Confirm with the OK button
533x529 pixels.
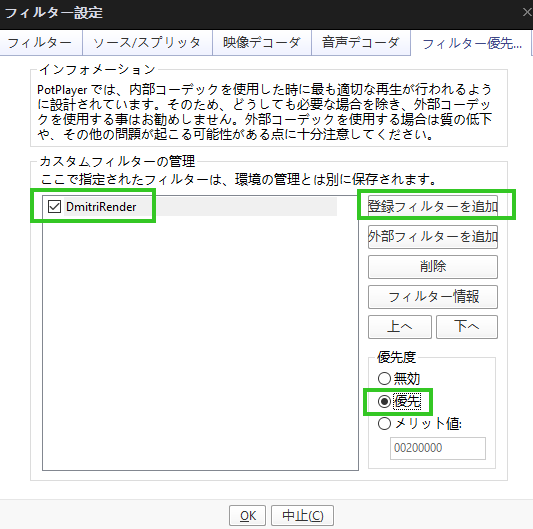pyautogui.click(x=247, y=516)
